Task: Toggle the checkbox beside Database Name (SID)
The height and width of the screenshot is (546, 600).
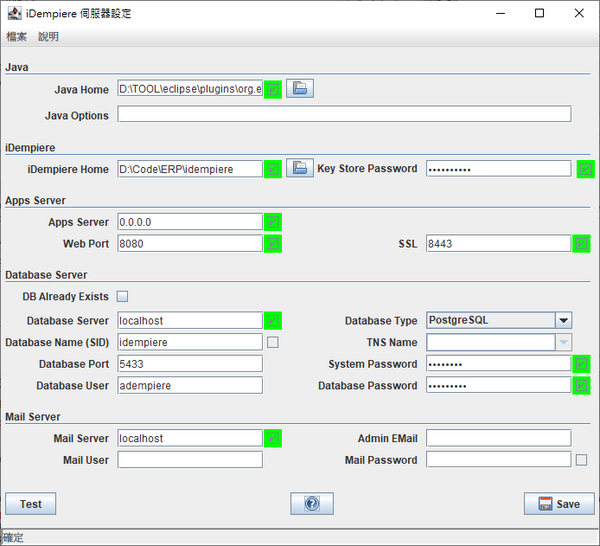Action: pos(272,342)
